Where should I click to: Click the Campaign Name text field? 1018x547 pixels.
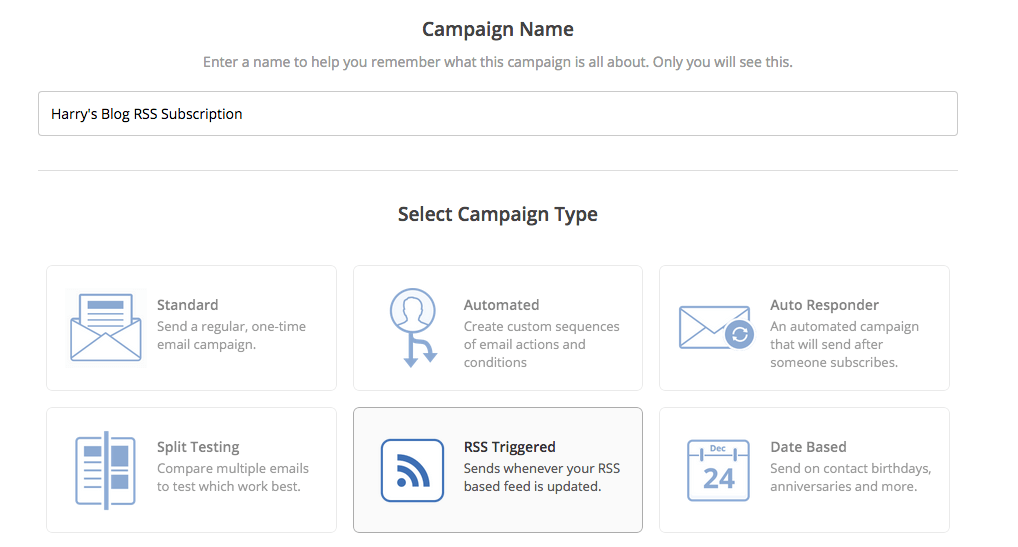497,114
